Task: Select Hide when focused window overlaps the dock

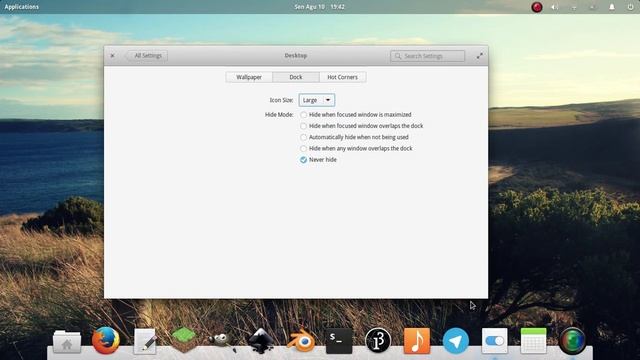Action: click(362, 126)
